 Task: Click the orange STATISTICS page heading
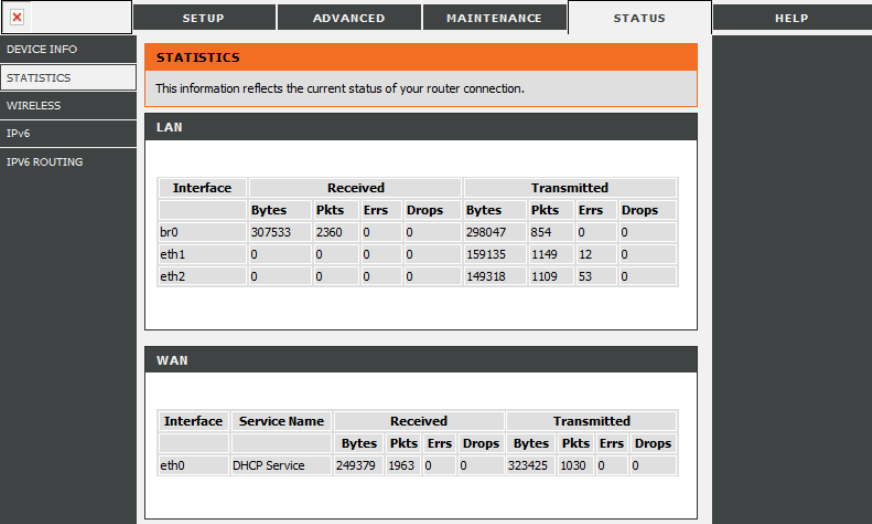(420, 57)
